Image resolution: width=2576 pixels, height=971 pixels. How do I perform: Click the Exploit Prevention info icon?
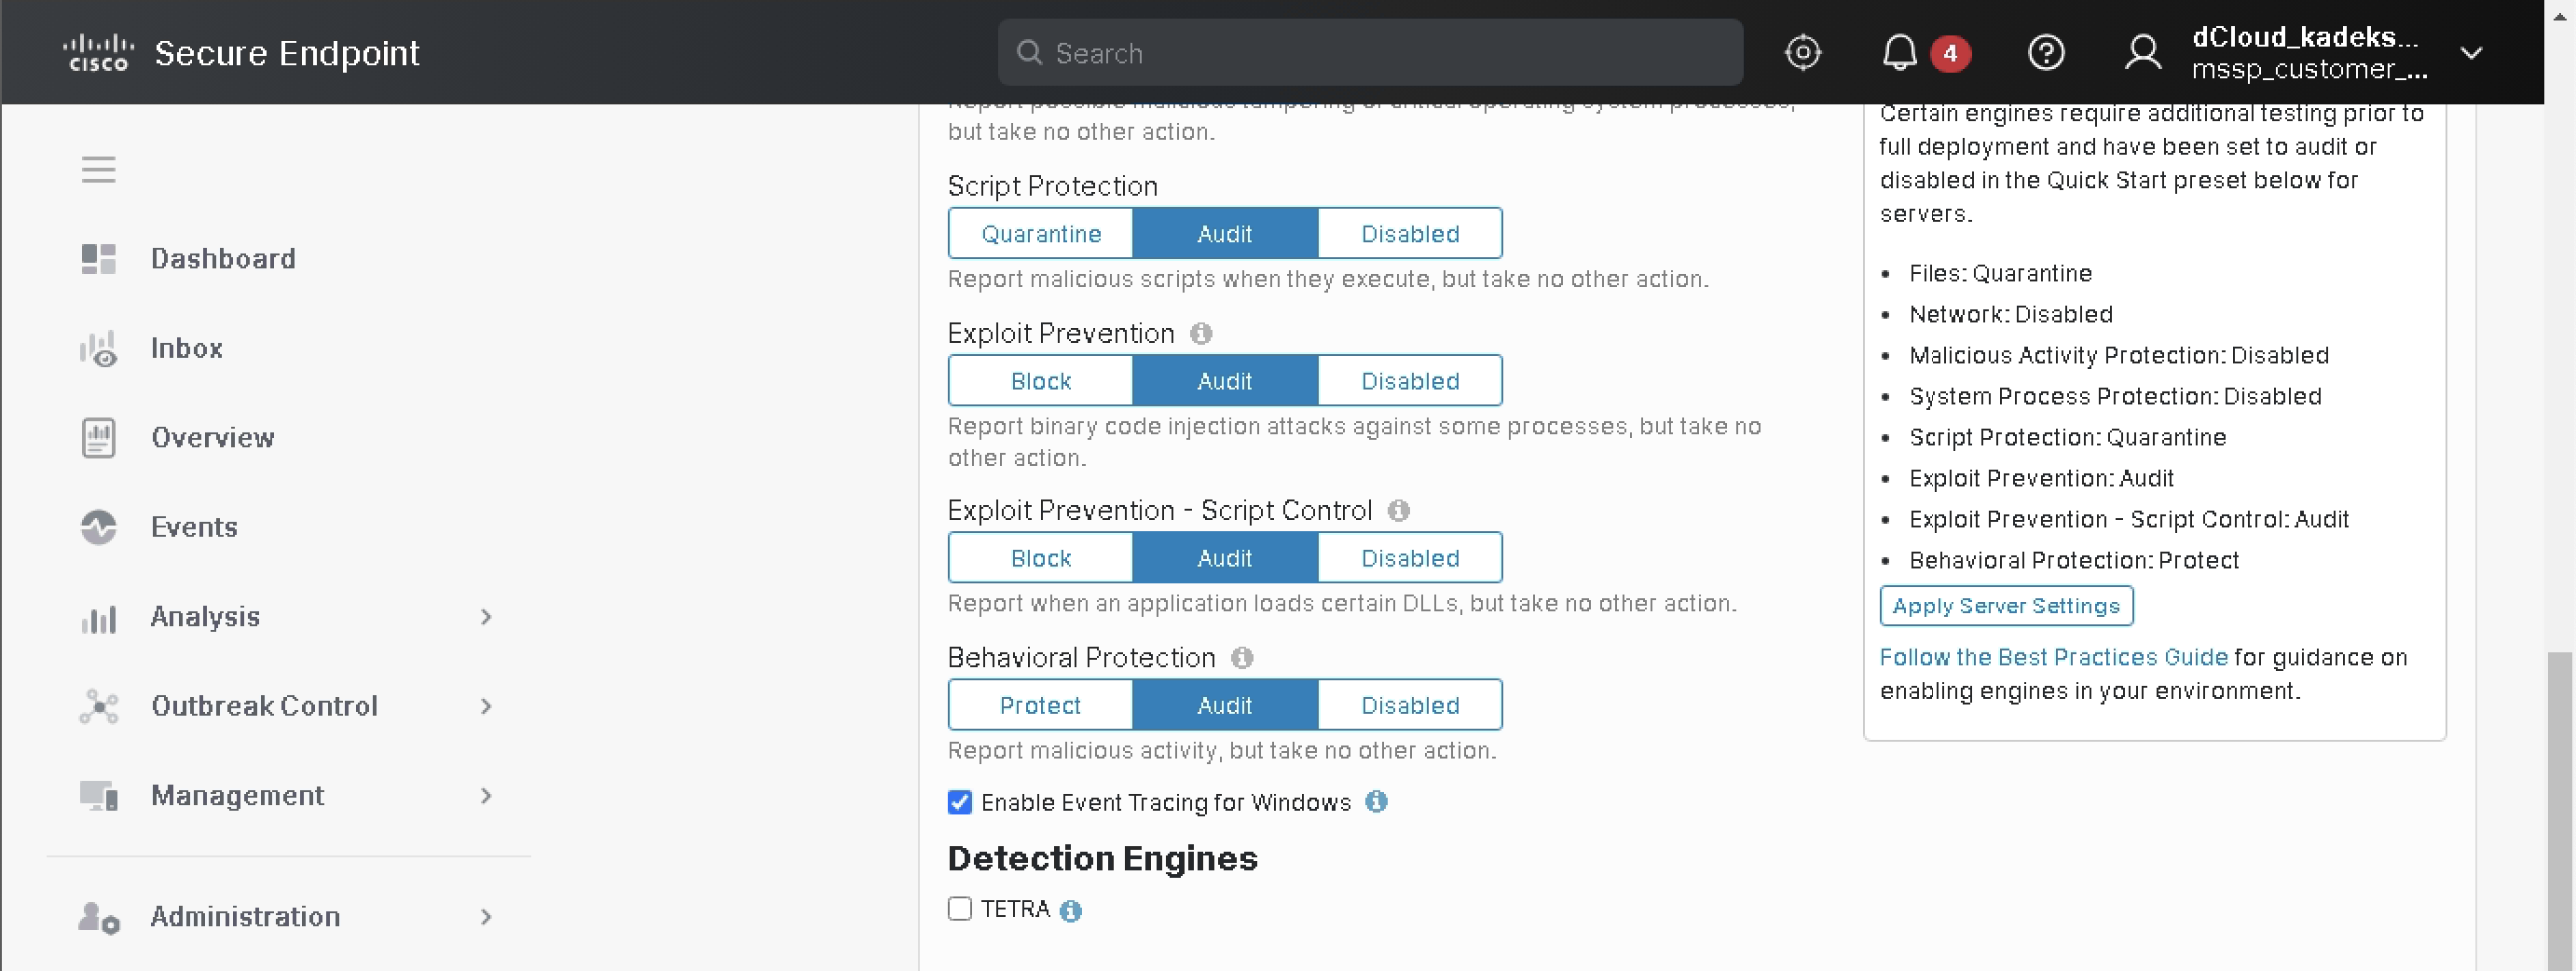click(1200, 334)
